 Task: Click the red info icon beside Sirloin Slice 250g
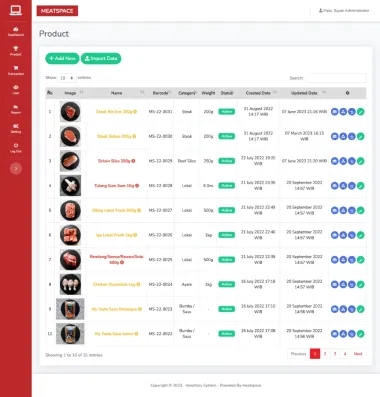click(133, 161)
